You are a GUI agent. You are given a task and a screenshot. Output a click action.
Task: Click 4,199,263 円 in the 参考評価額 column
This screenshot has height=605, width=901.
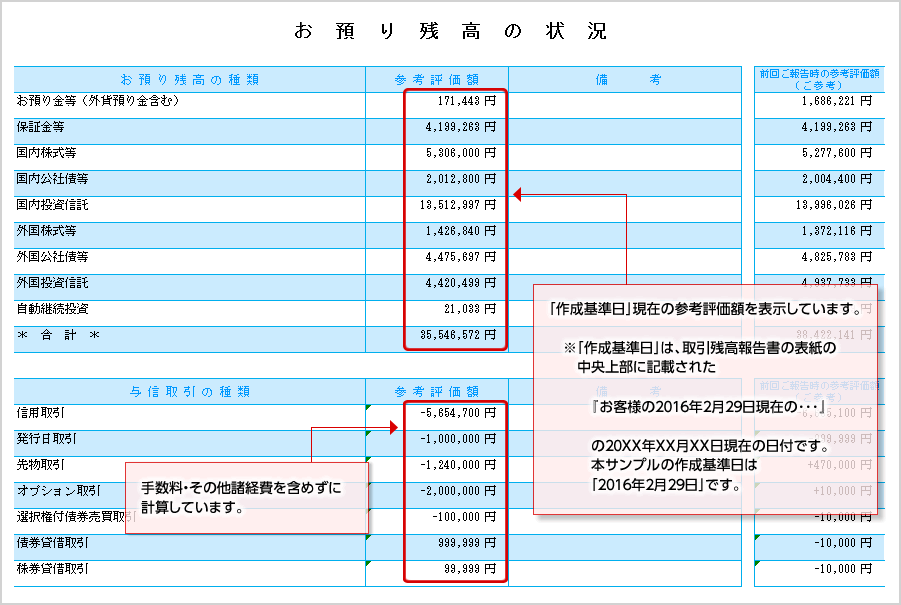click(x=460, y=127)
